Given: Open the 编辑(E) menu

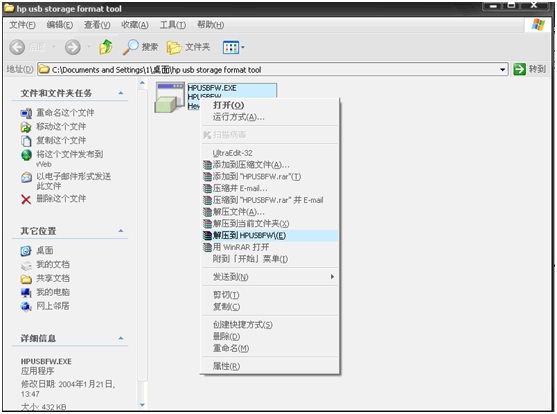Looking at the screenshot, I should coord(60,25).
